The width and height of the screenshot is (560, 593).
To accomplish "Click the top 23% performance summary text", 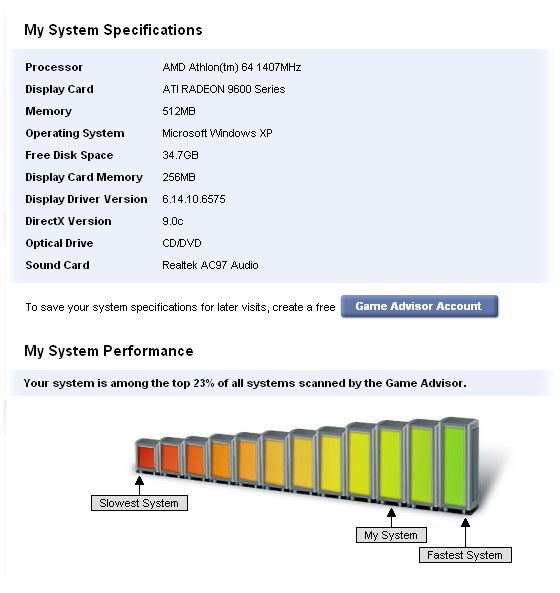I will [245, 383].
